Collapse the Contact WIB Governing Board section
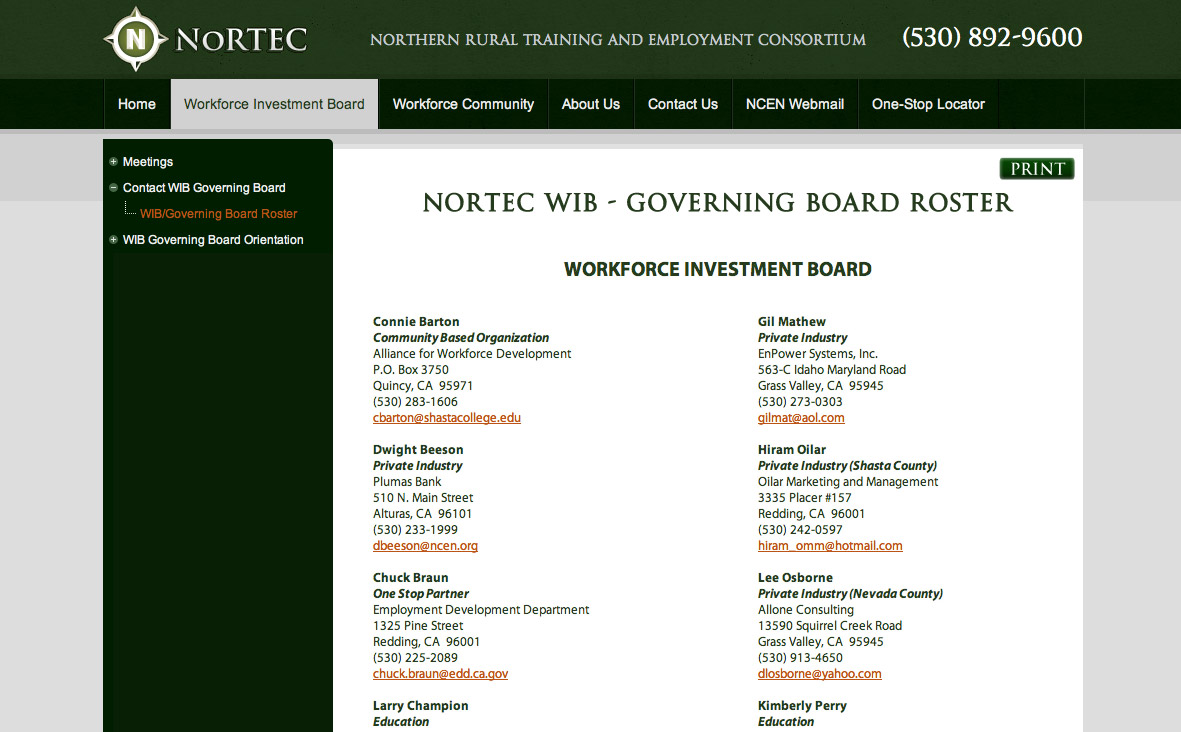Image resolution: width=1181 pixels, height=732 pixels. (x=113, y=188)
